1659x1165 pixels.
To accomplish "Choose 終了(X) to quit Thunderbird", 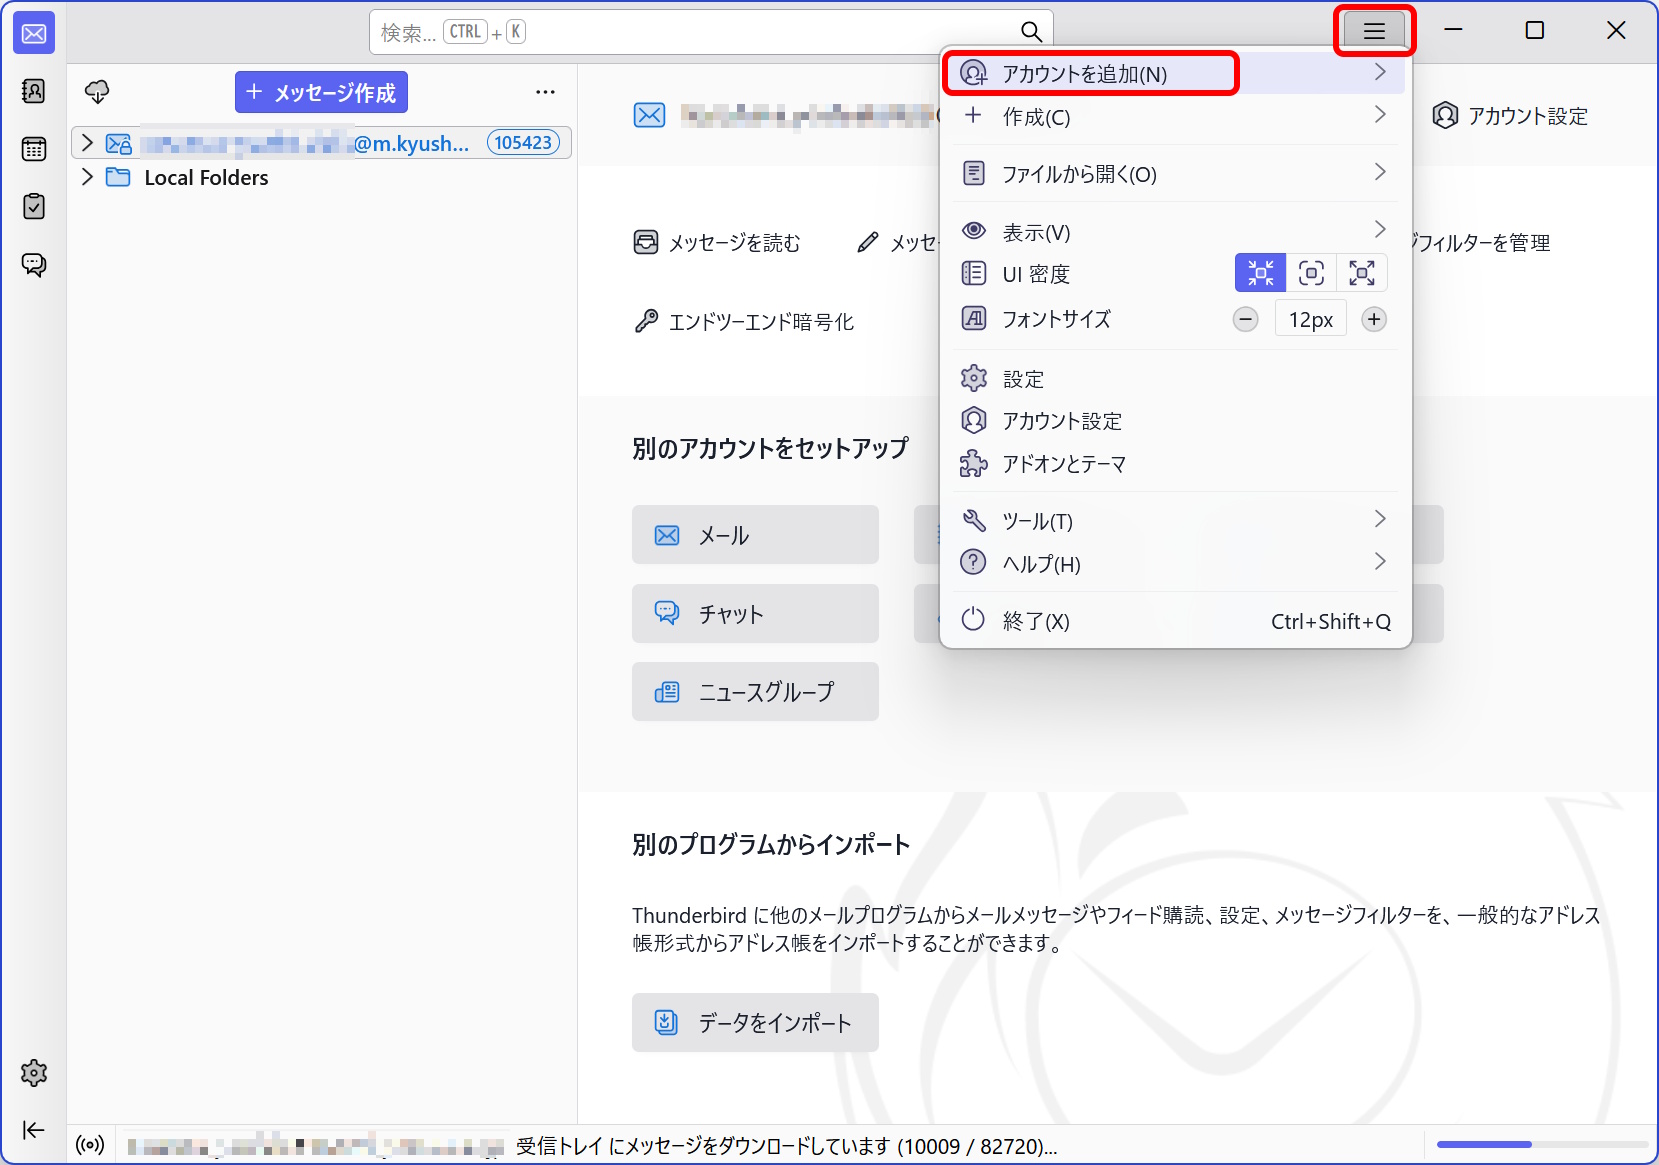I will click(x=1175, y=621).
